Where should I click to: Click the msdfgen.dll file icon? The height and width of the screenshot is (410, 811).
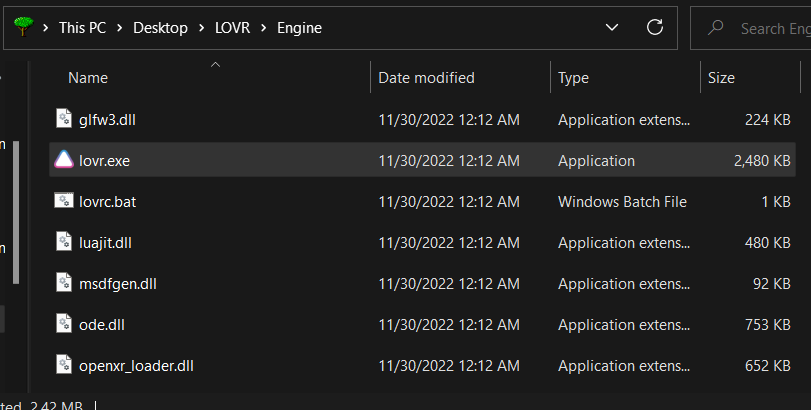(x=64, y=283)
